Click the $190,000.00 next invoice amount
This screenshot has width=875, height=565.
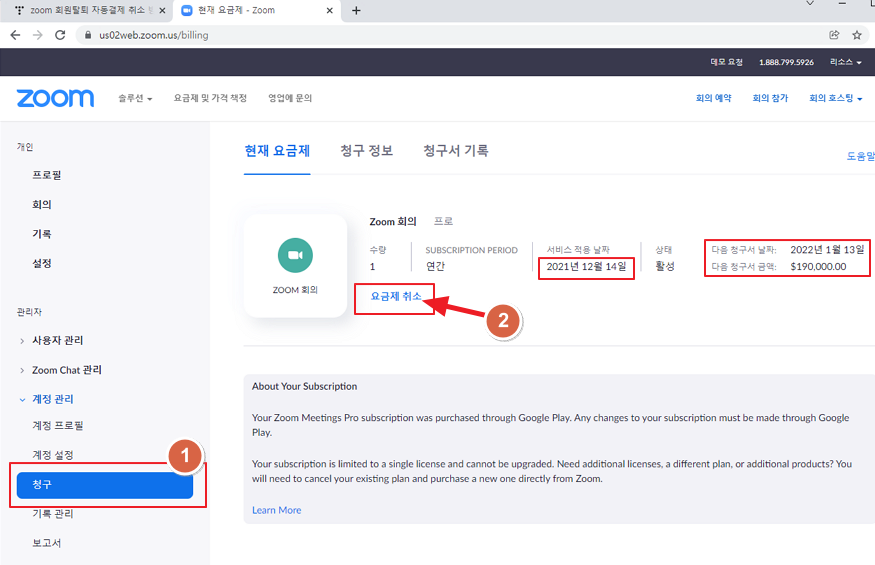(x=818, y=267)
